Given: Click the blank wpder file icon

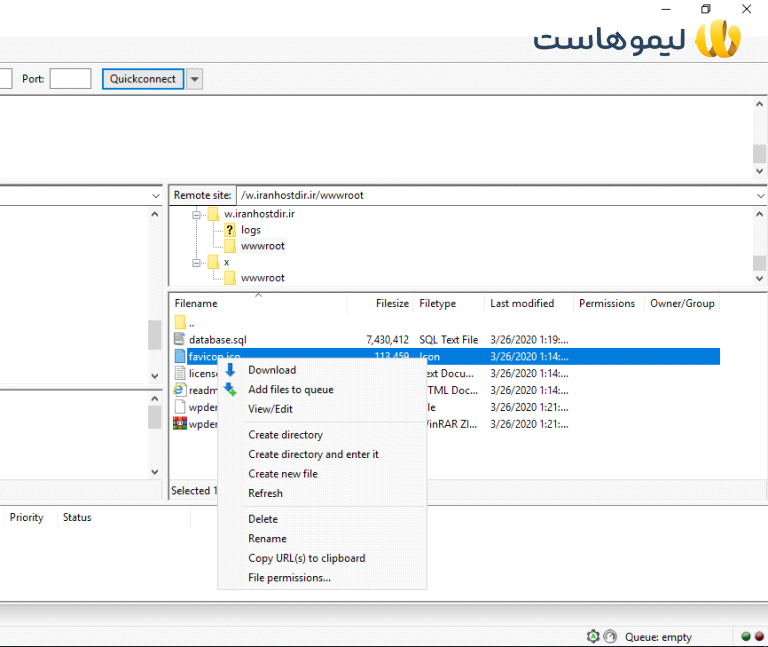Looking at the screenshot, I should [180, 407].
